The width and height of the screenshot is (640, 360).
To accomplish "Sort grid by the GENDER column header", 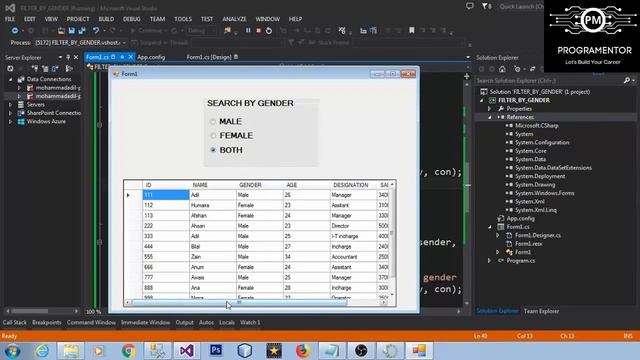I will point(260,185).
